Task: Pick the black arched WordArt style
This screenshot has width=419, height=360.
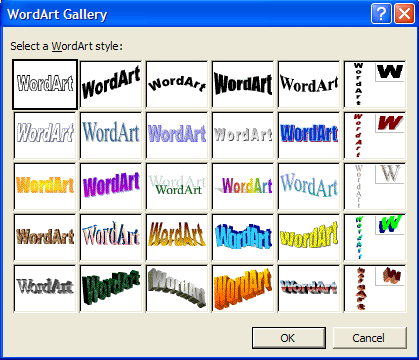Action: (x=177, y=84)
